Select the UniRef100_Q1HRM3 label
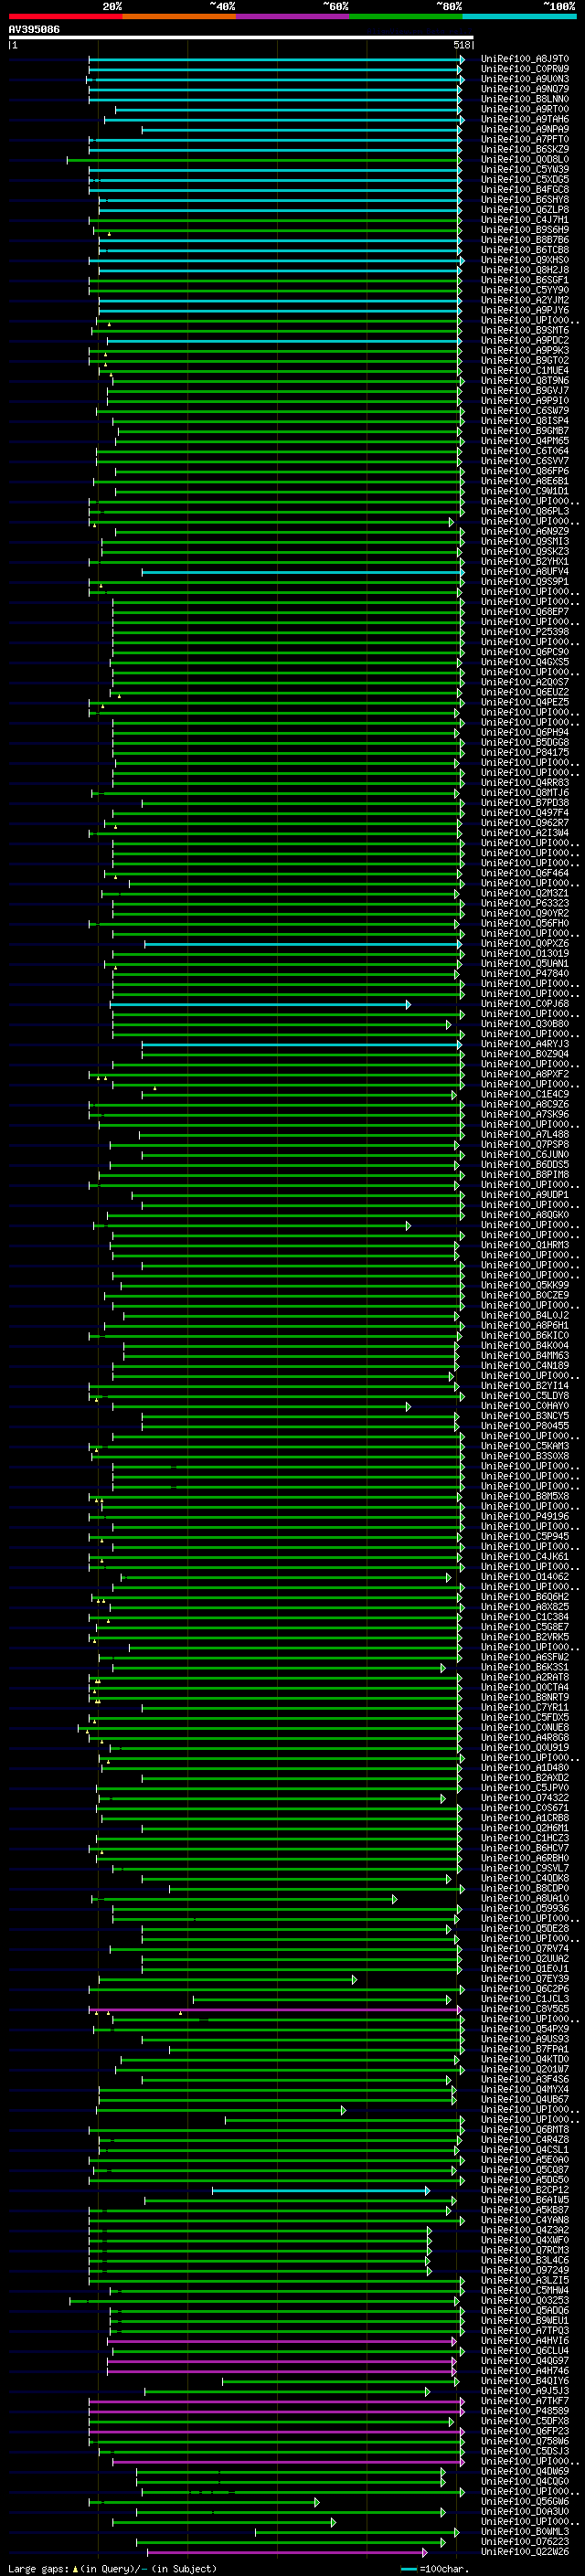 pos(524,1245)
